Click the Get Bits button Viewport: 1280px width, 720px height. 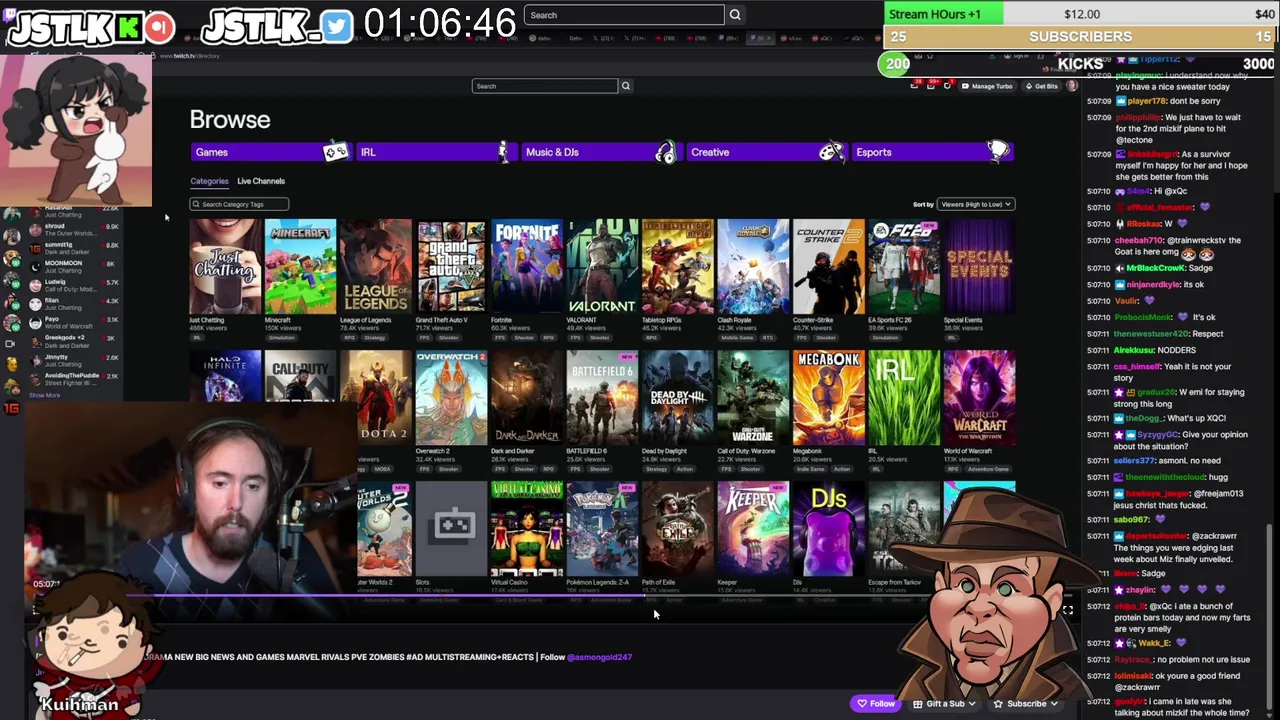(1042, 86)
